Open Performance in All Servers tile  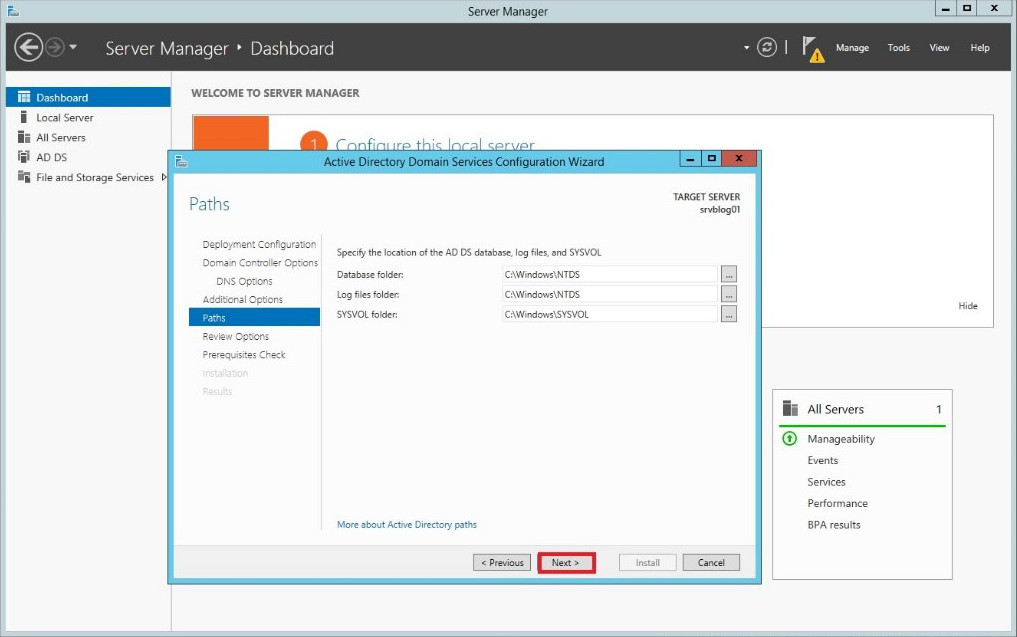point(837,503)
